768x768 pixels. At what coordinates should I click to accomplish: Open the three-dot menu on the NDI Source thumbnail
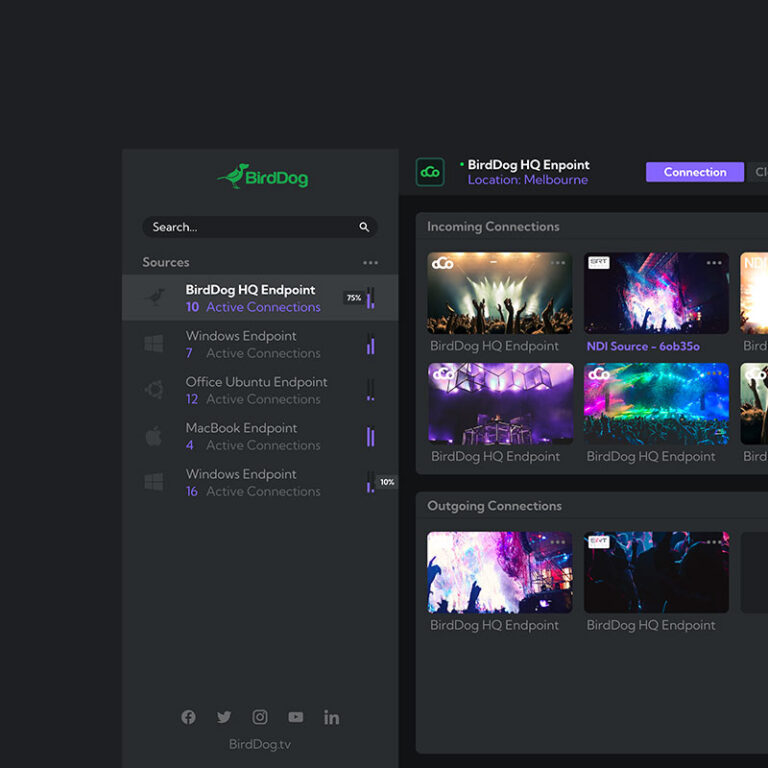tap(714, 263)
